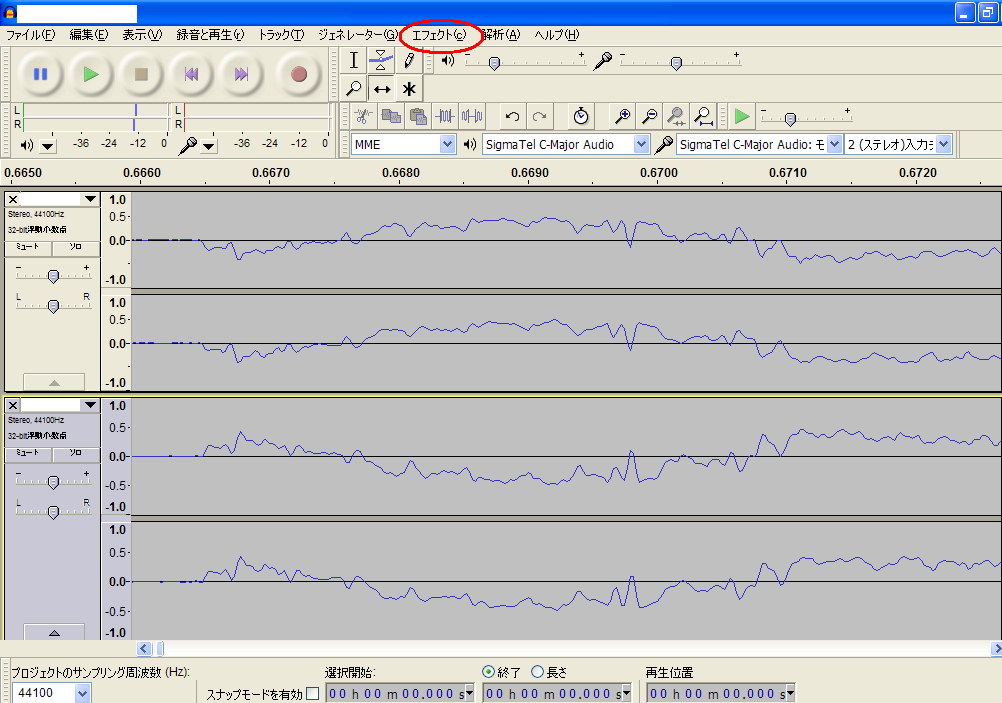Collapse the first track
This screenshot has height=703, width=1002.
(x=54, y=382)
